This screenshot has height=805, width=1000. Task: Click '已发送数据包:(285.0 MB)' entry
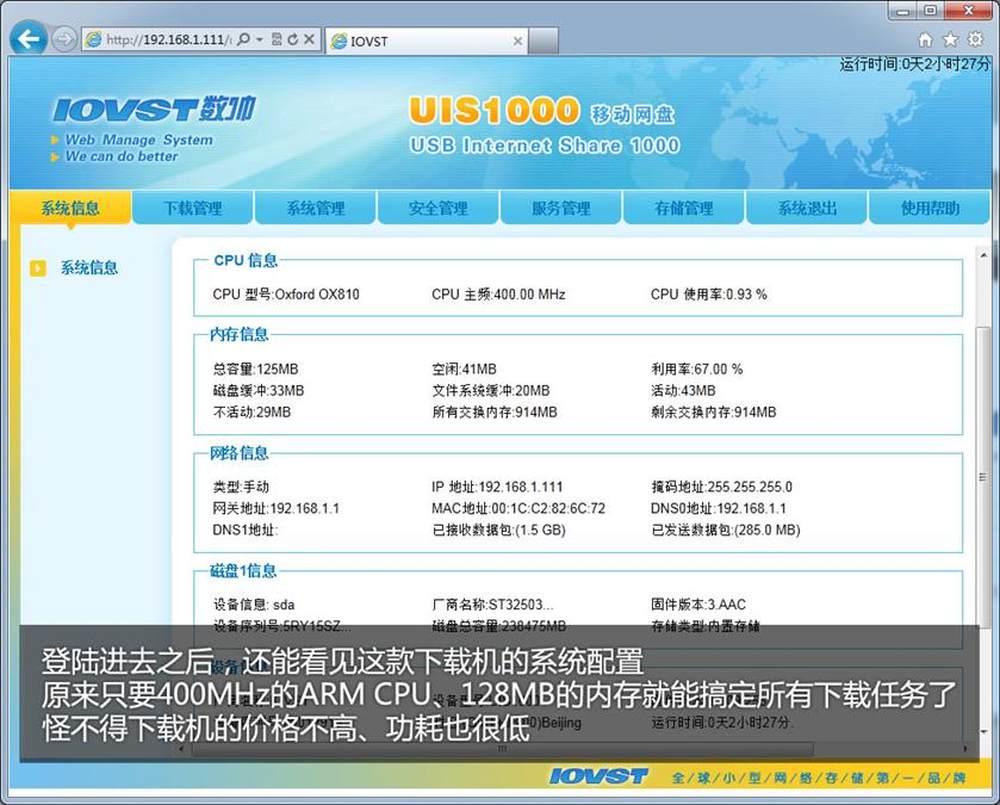coord(725,530)
